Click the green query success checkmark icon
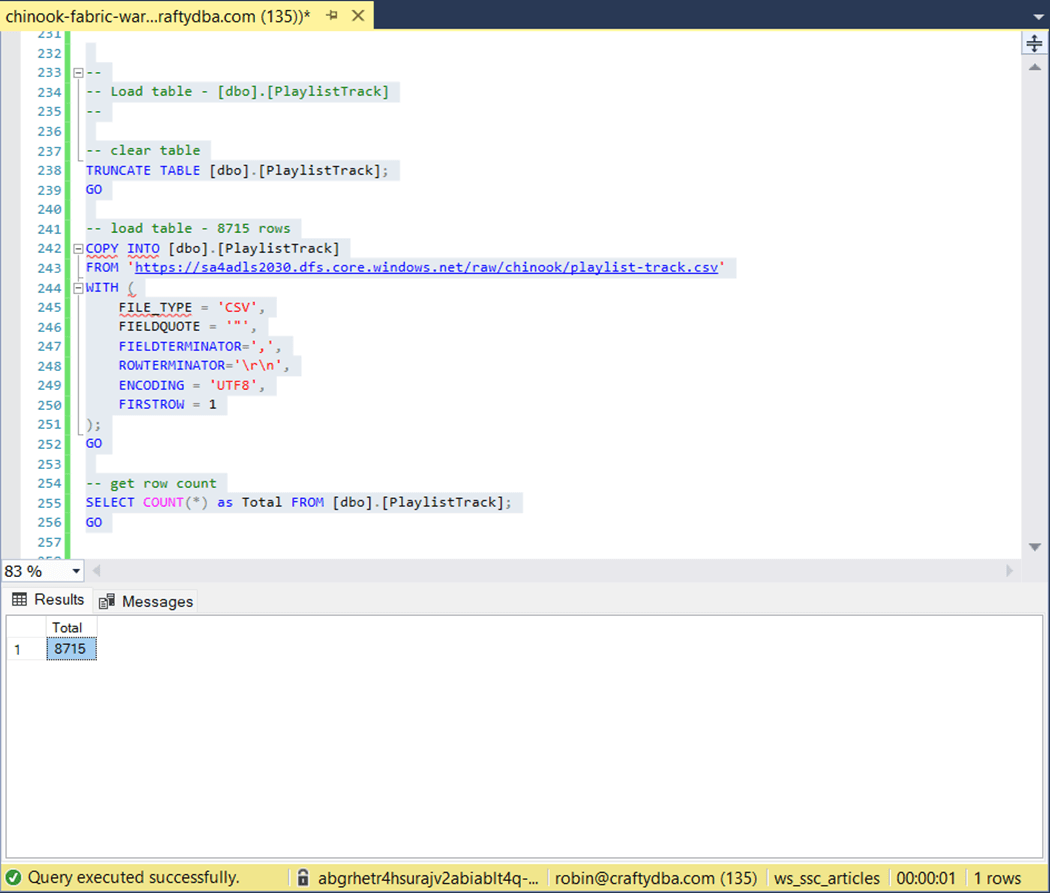The width and height of the screenshot is (1050, 893). 13,878
